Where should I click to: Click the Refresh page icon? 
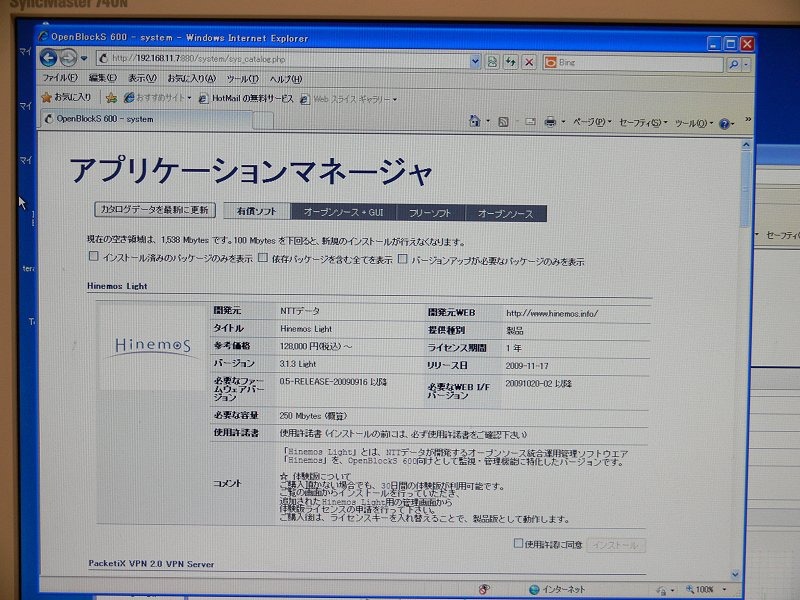coord(511,62)
